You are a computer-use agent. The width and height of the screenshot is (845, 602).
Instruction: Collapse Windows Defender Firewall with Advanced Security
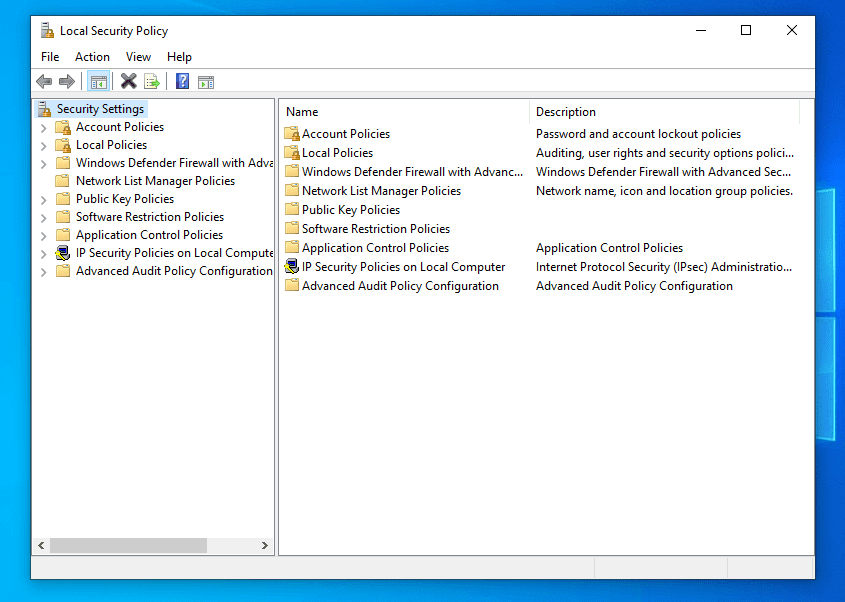(42, 163)
